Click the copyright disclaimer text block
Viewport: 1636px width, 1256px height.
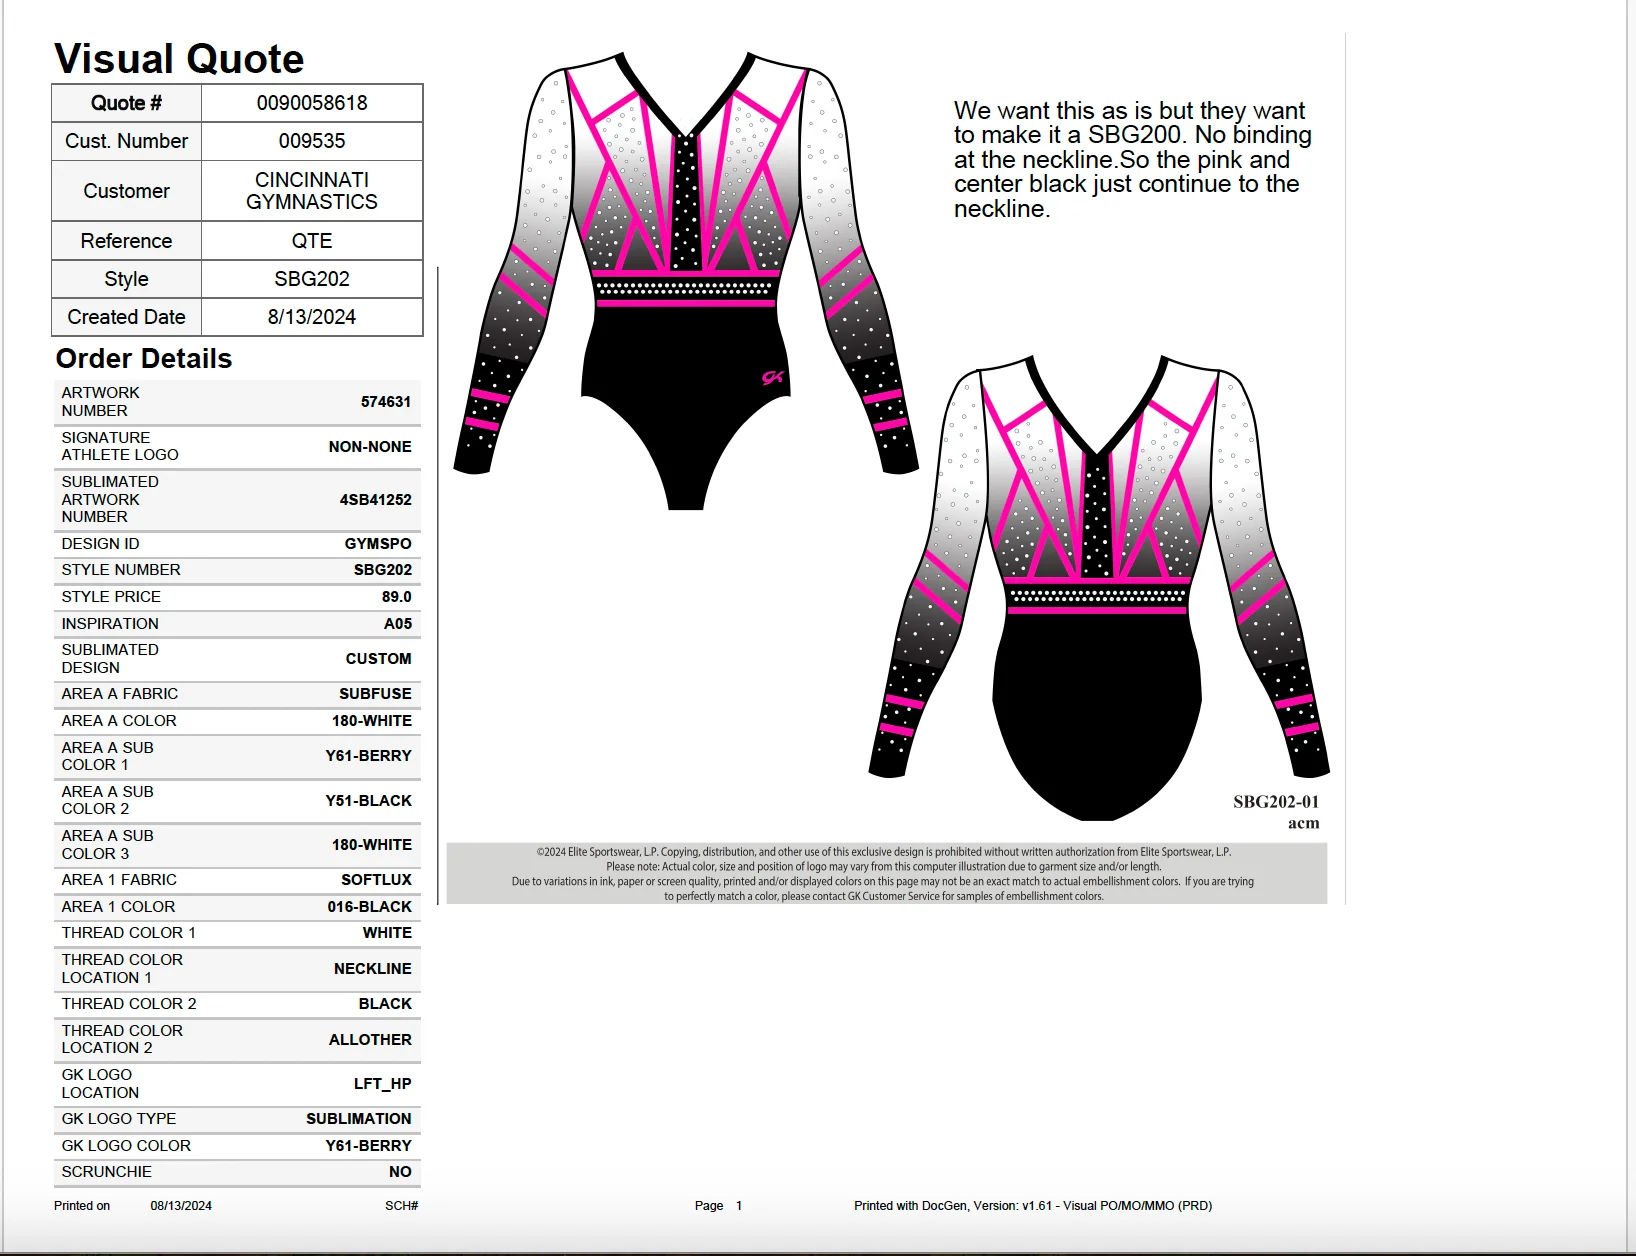coord(886,873)
